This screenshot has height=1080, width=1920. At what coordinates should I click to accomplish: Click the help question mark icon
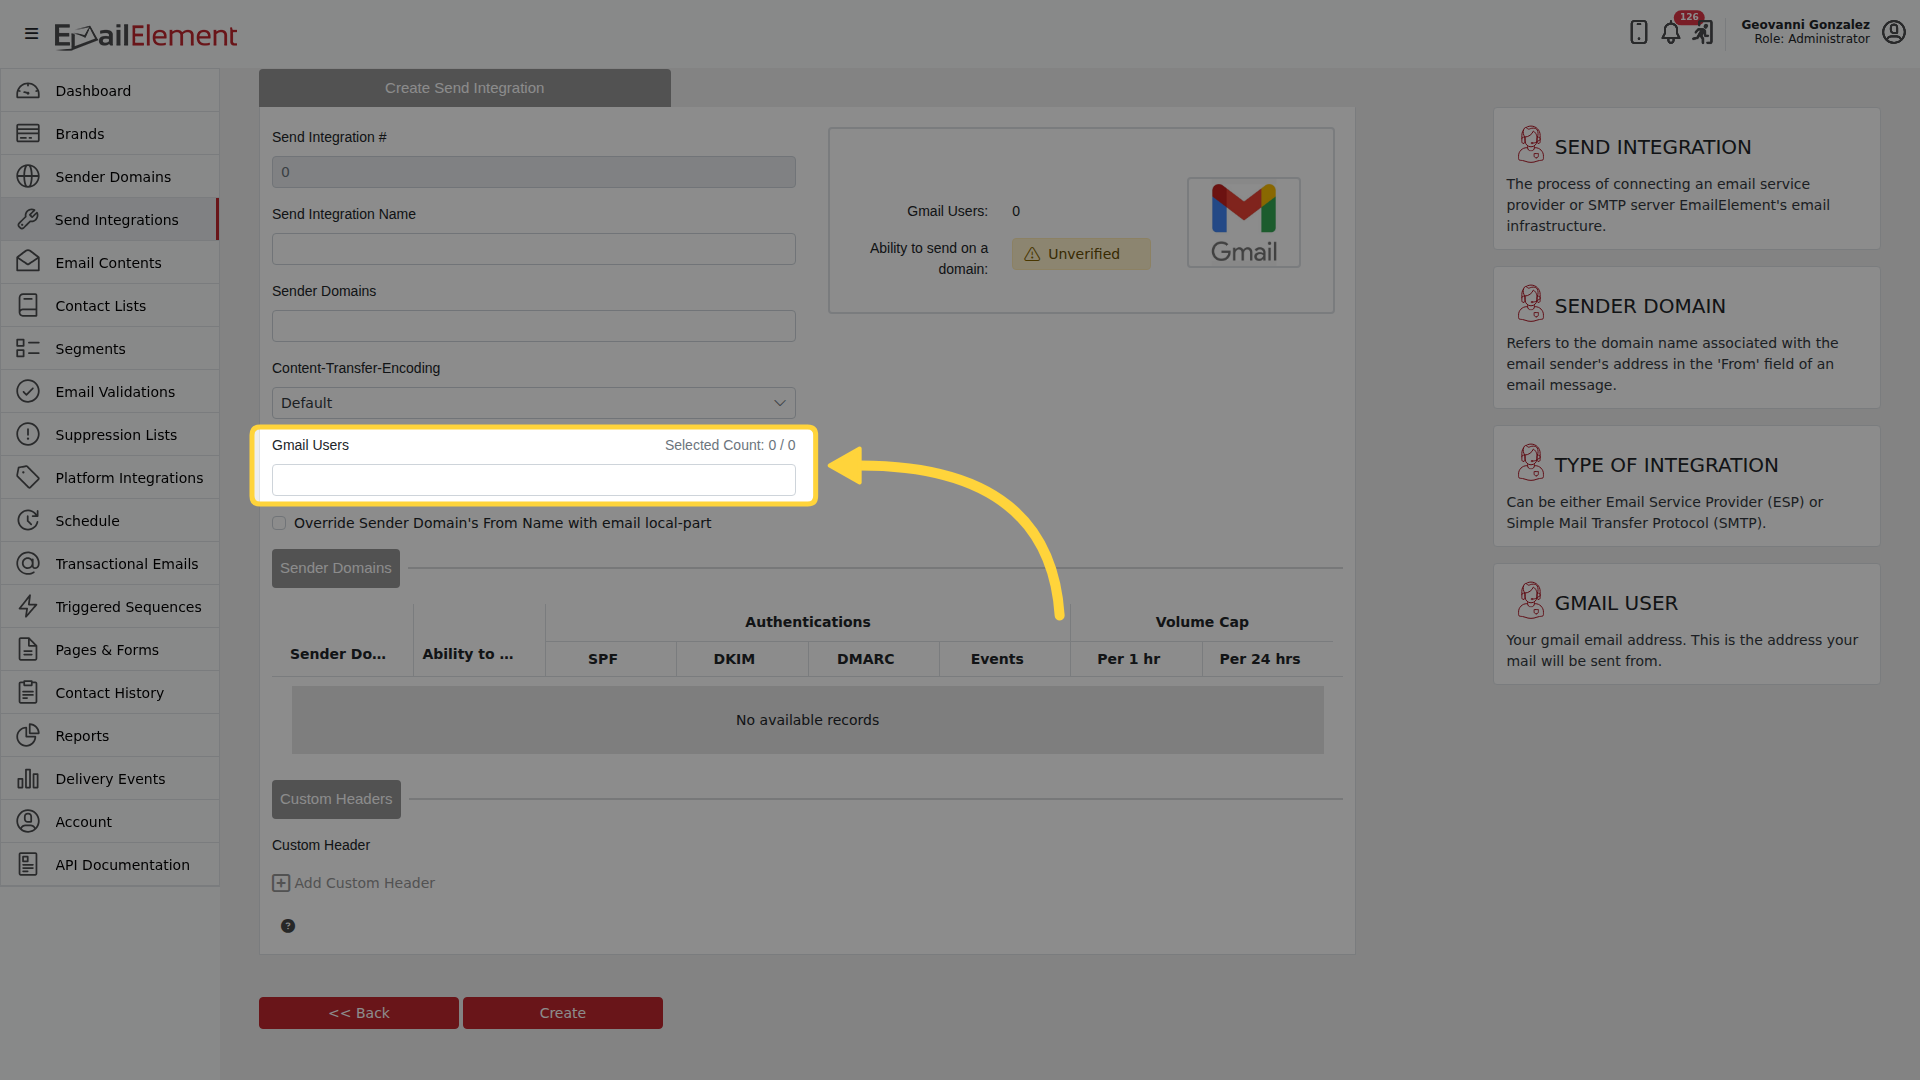[288, 926]
